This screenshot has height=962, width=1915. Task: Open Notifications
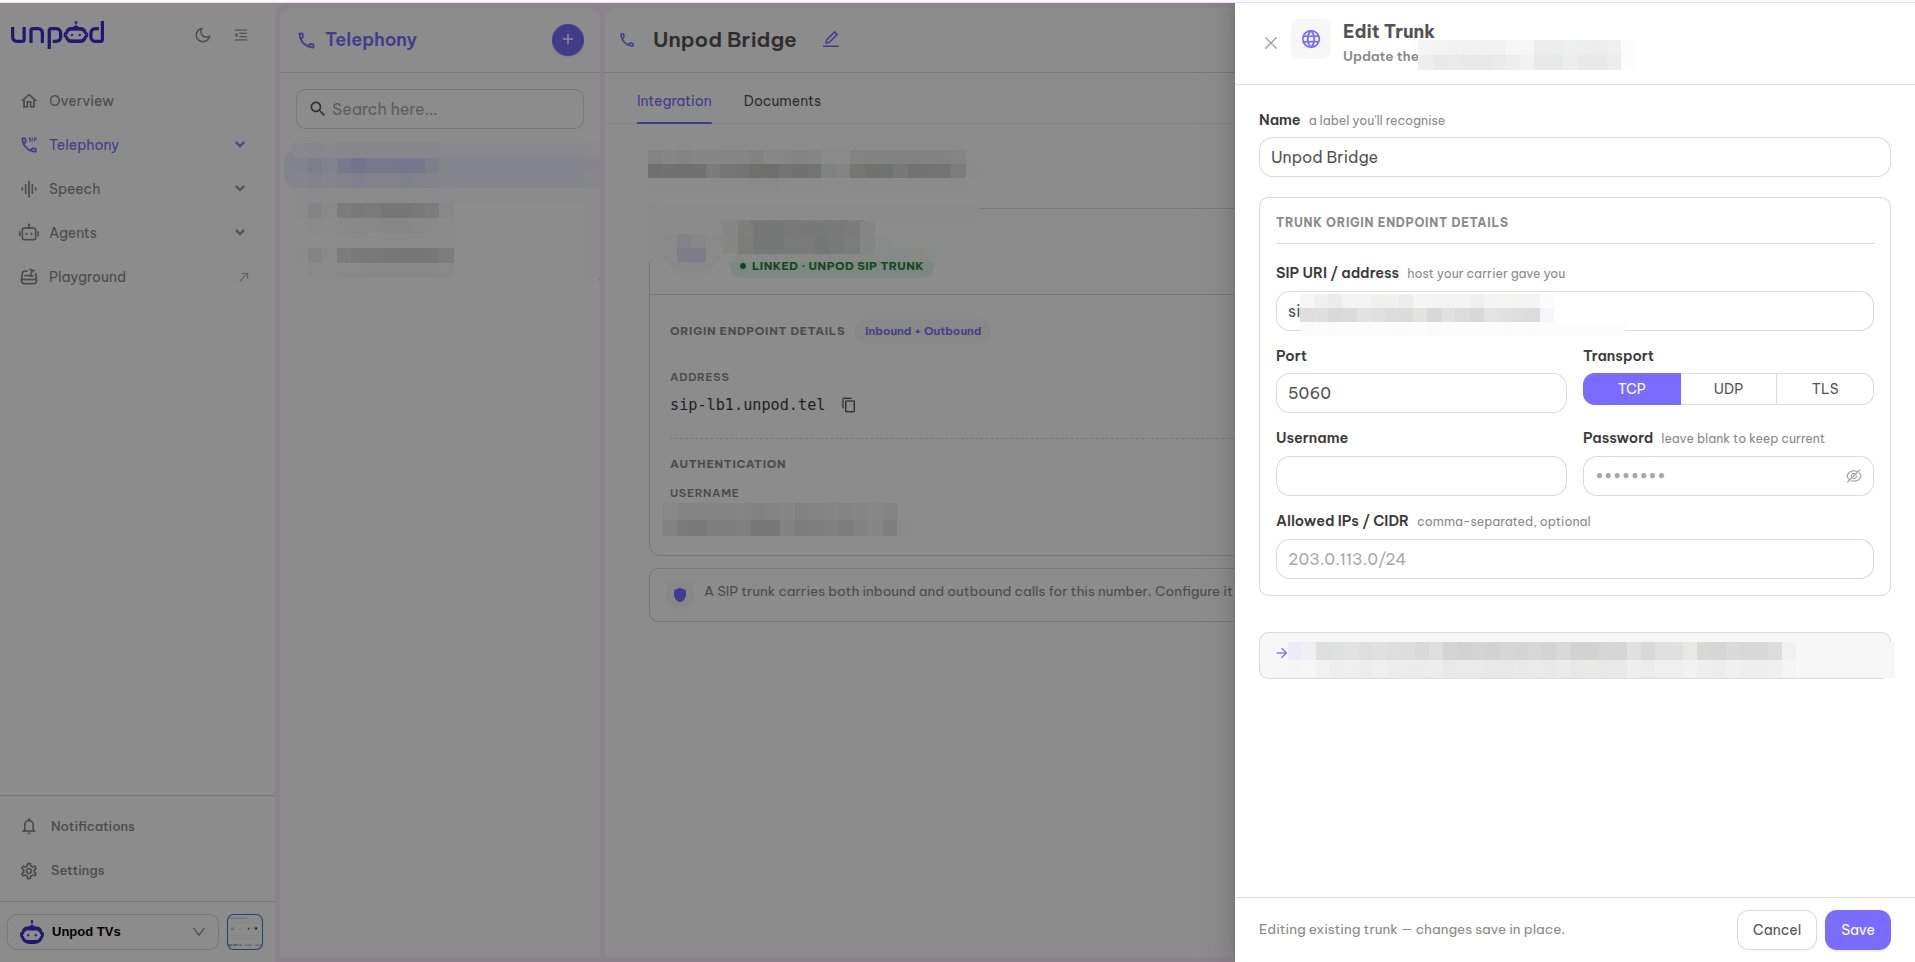(x=92, y=826)
